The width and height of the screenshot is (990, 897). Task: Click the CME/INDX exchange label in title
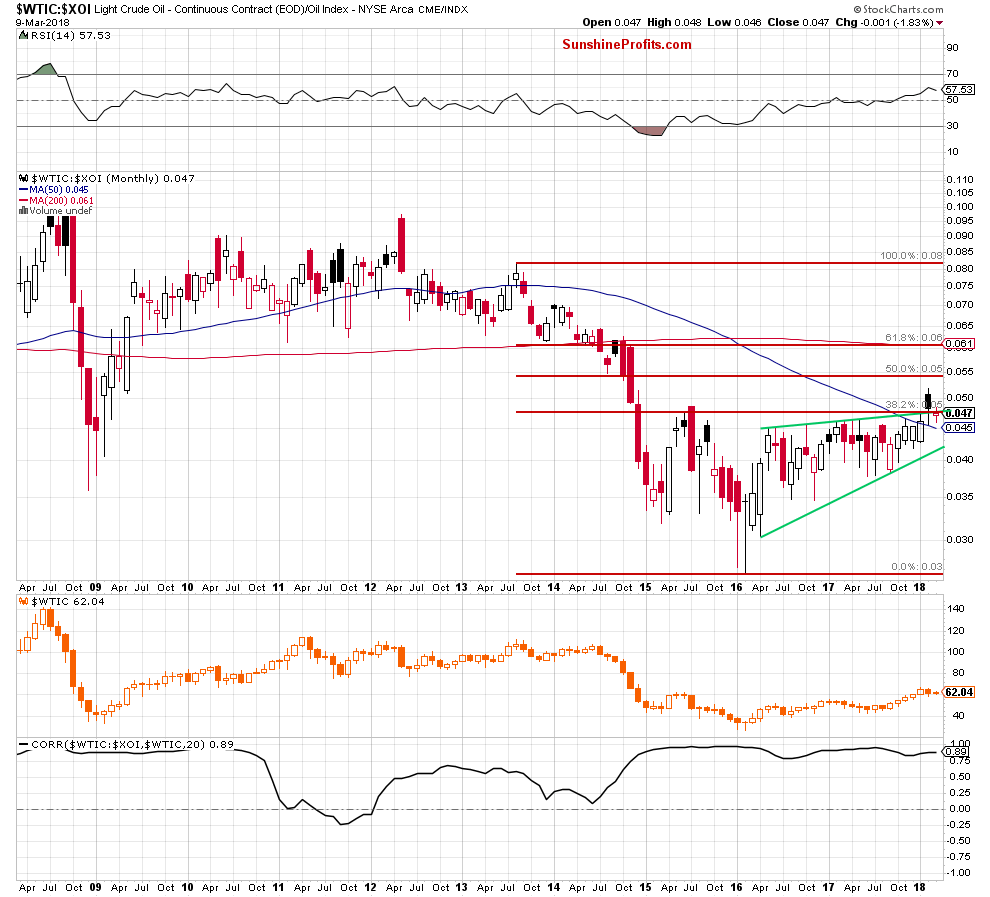tap(443, 9)
